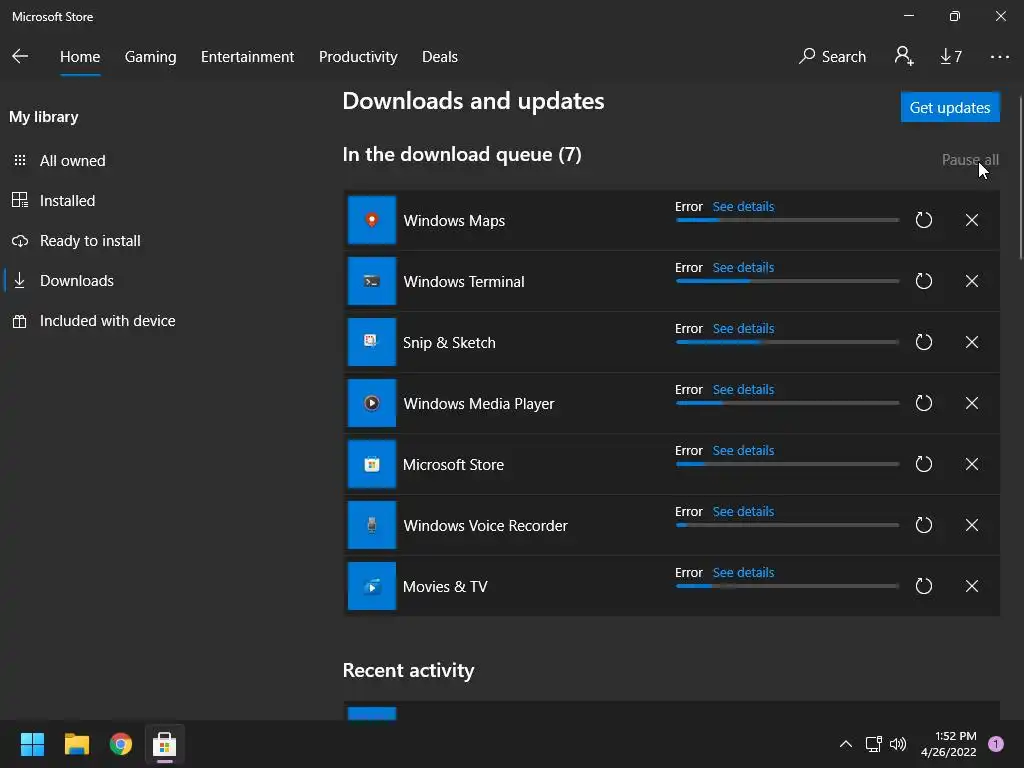Image resolution: width=1024 pixels, height=768 pixels.
Task: Switch to the Deals tab
Action: [440, 57]
